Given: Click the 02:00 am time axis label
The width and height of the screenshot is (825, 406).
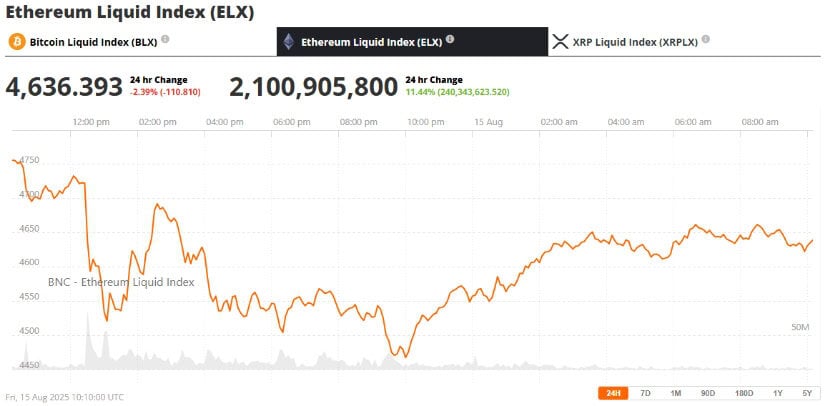Looking at the screenshot, I should (x=559, y=122).
